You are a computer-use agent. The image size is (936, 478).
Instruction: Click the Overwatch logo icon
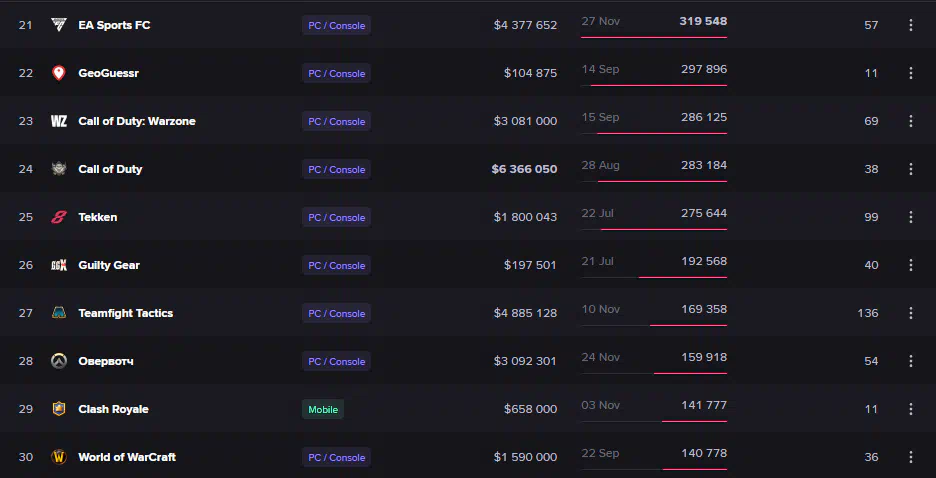tap(58, 361)
